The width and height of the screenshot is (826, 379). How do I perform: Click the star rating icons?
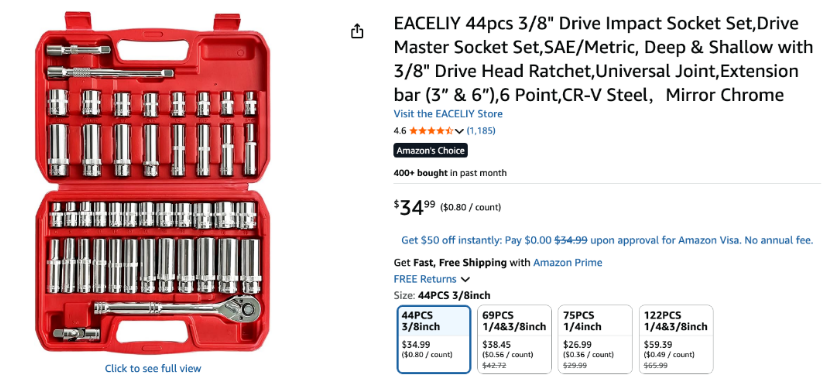click(x=431, y=131)
